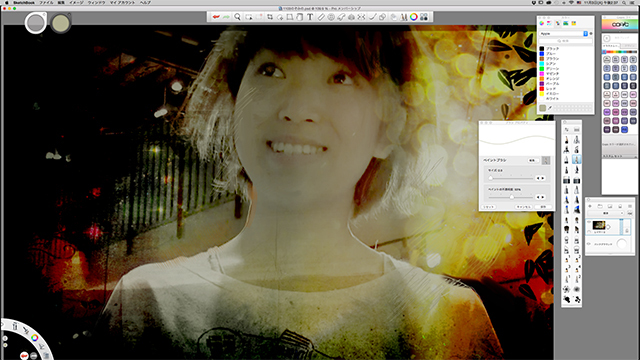Toggle the Brush Palette from toolbar
This screenshot has width=640, height=360.
click(403, 17)
